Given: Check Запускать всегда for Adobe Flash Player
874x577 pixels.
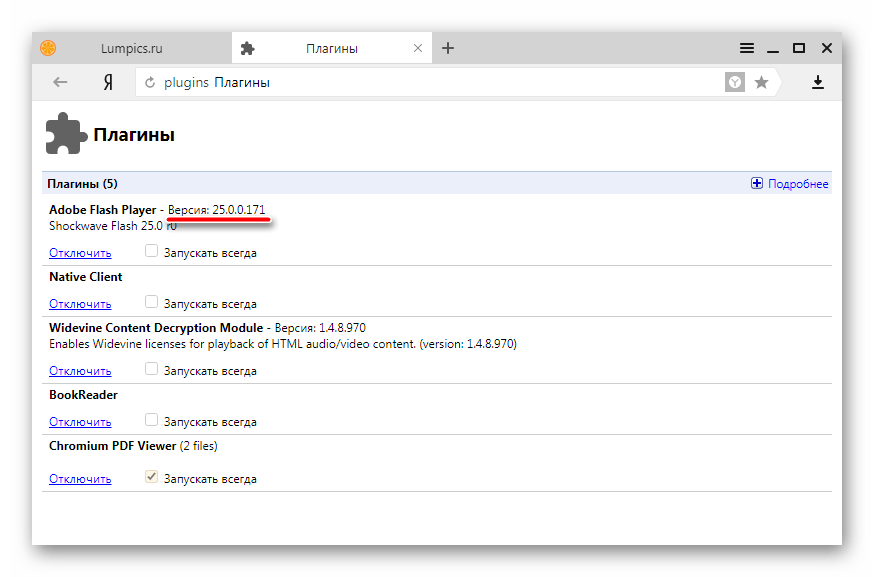Looking at the screenshot, I should (151, 251).
